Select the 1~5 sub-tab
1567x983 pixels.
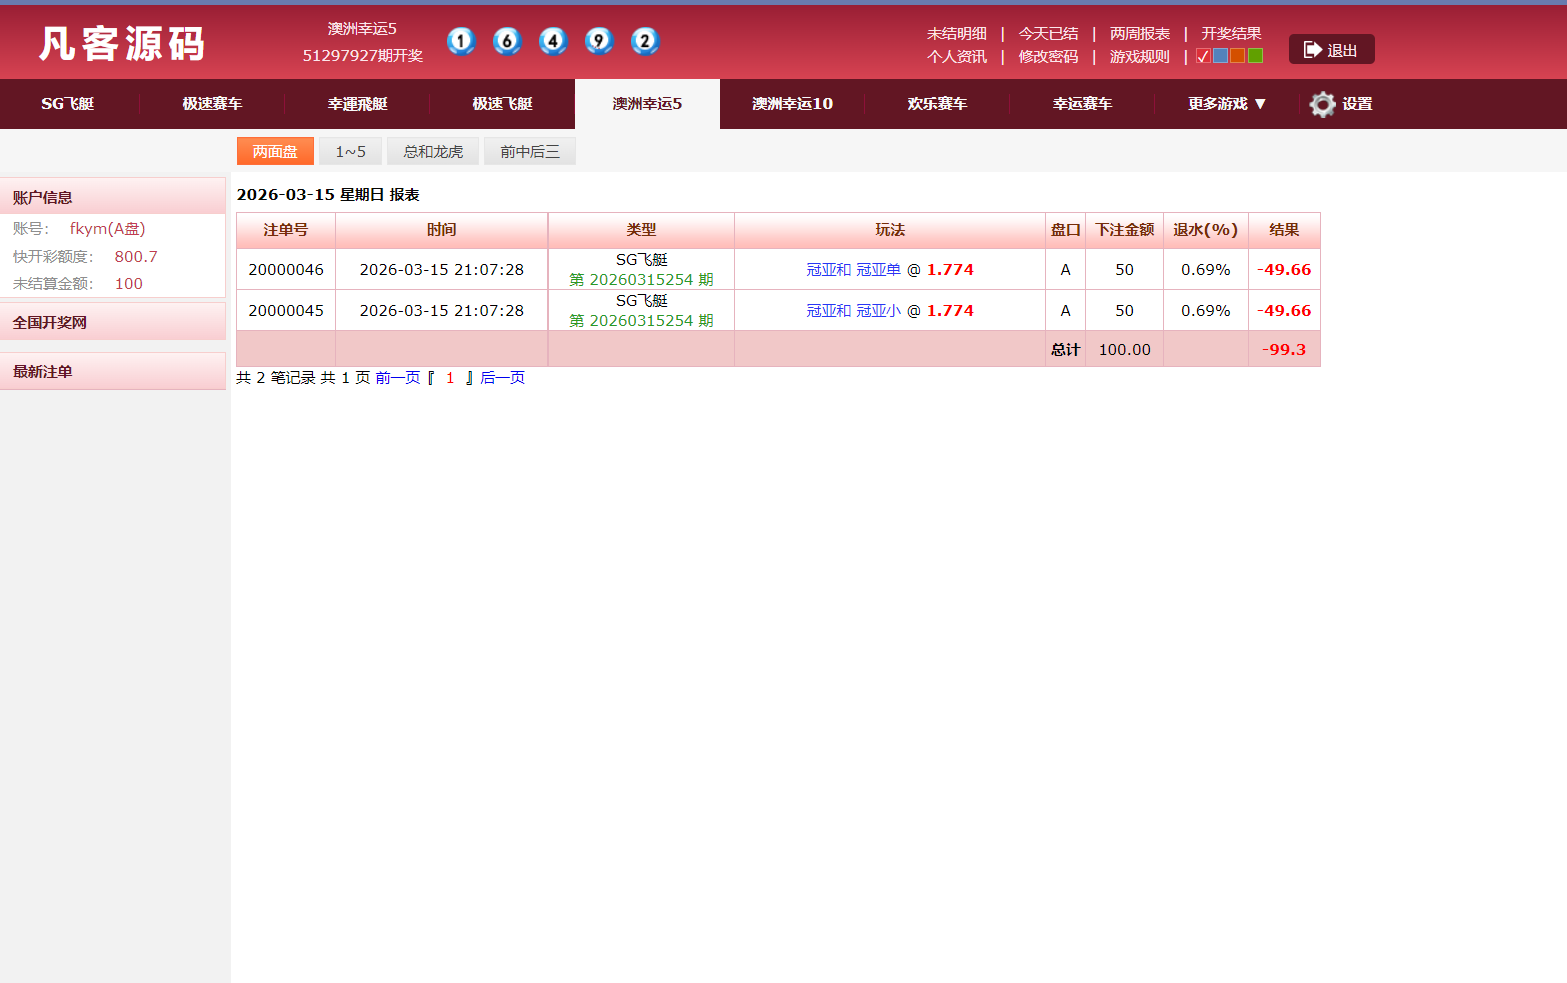(350, 150)
